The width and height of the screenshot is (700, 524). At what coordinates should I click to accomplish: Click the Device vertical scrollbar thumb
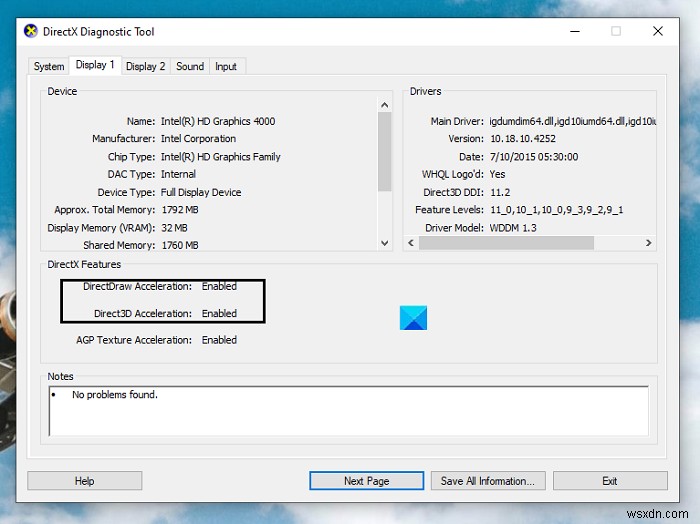384,152
